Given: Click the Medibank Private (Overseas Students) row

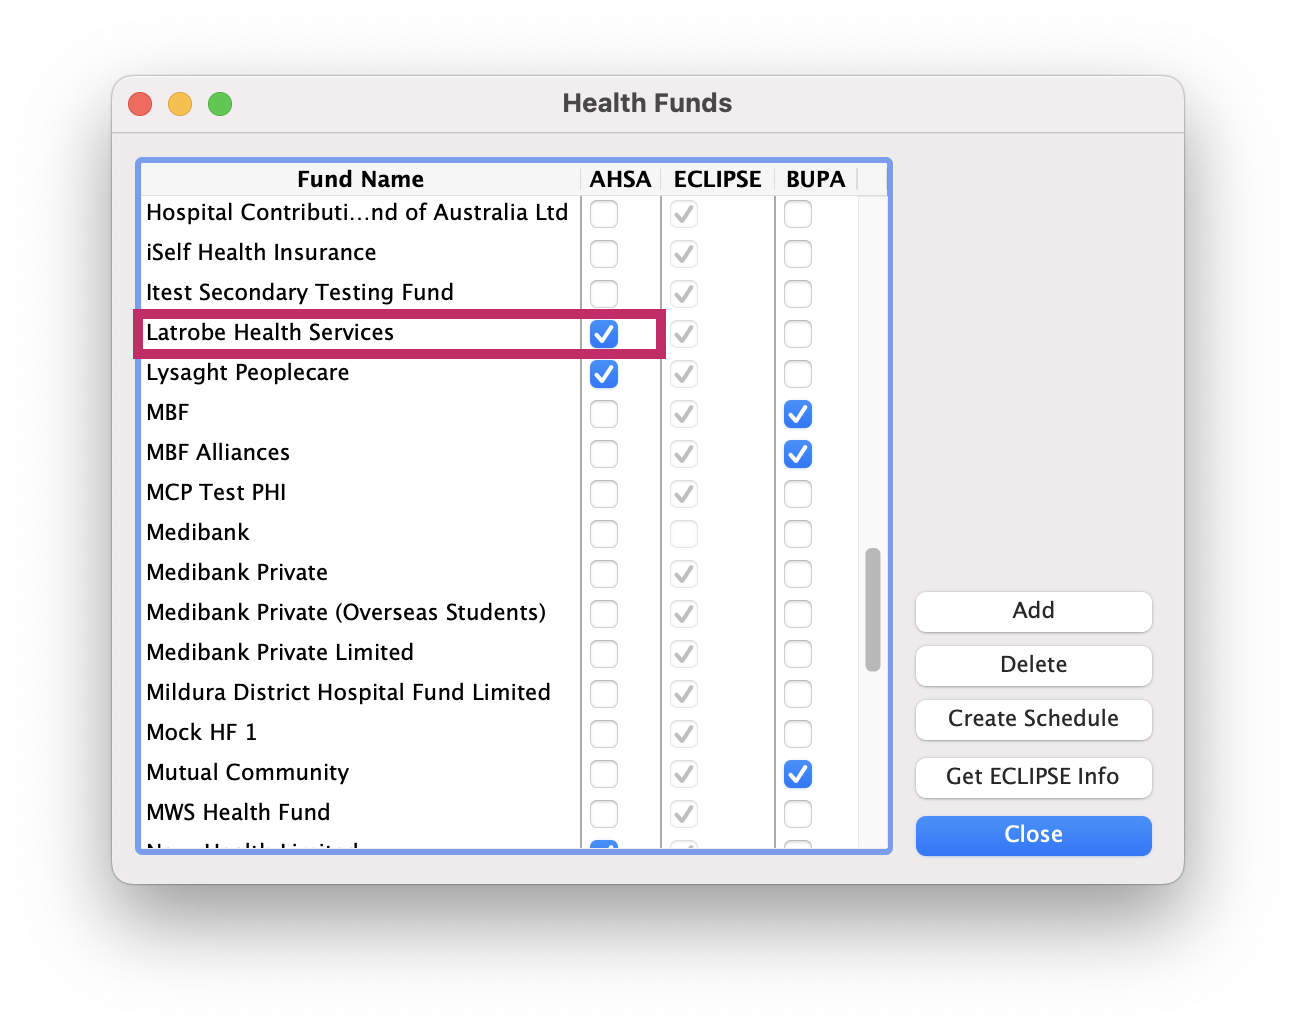Looking at the screenshot, I should [x=345, y=613].
